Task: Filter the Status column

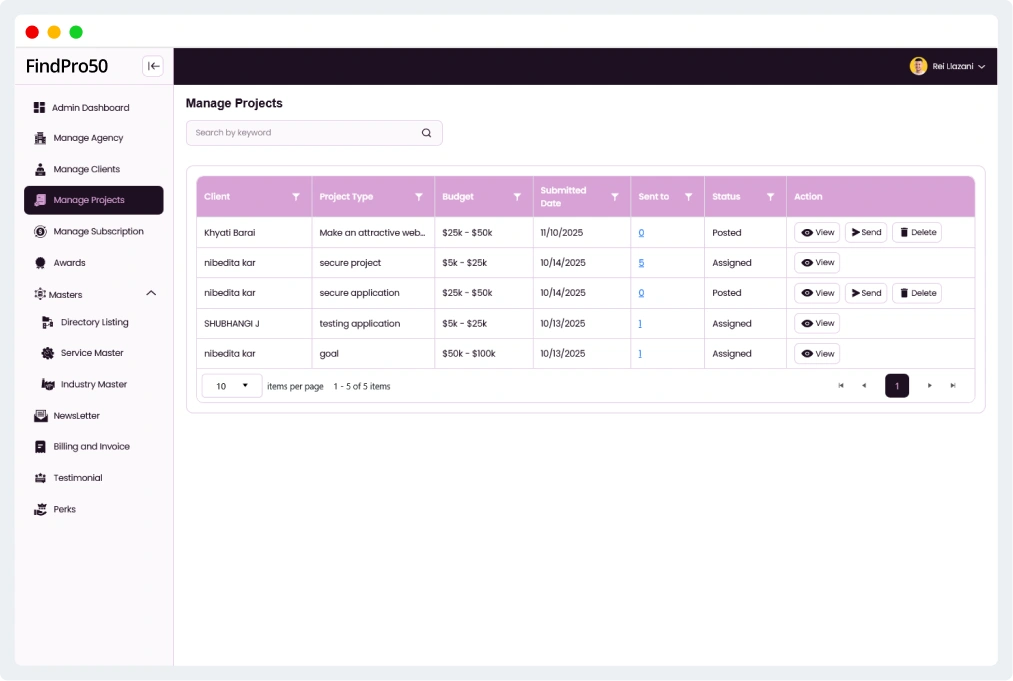Action: [x=770, y=197]
